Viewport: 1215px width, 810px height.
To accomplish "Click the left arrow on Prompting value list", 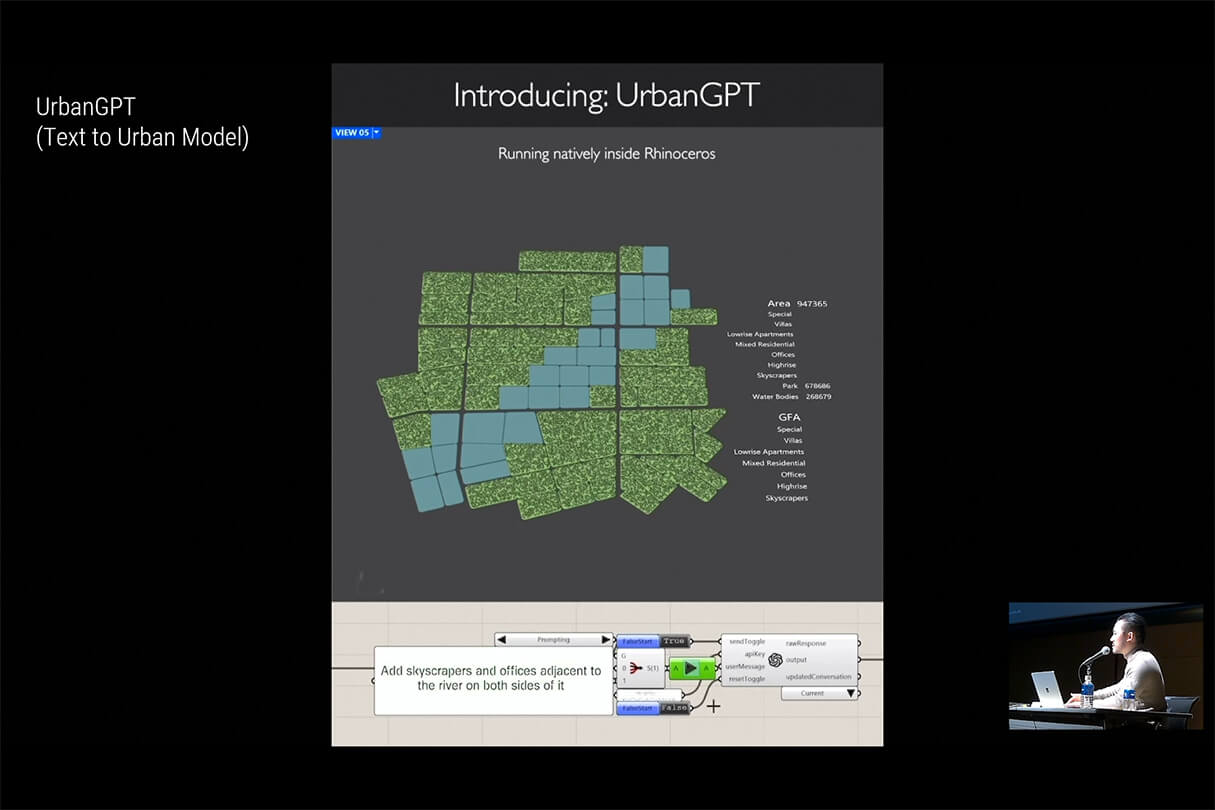I will (502, 639).
